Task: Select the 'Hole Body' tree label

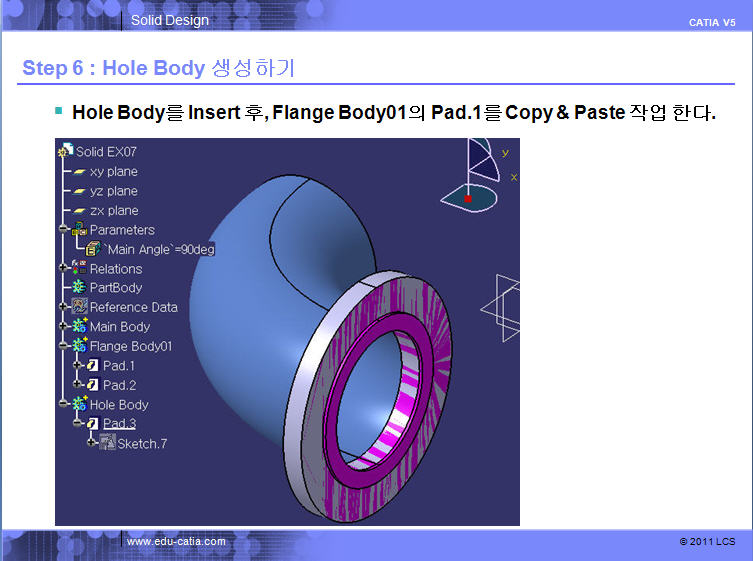Action: (119, 405)
